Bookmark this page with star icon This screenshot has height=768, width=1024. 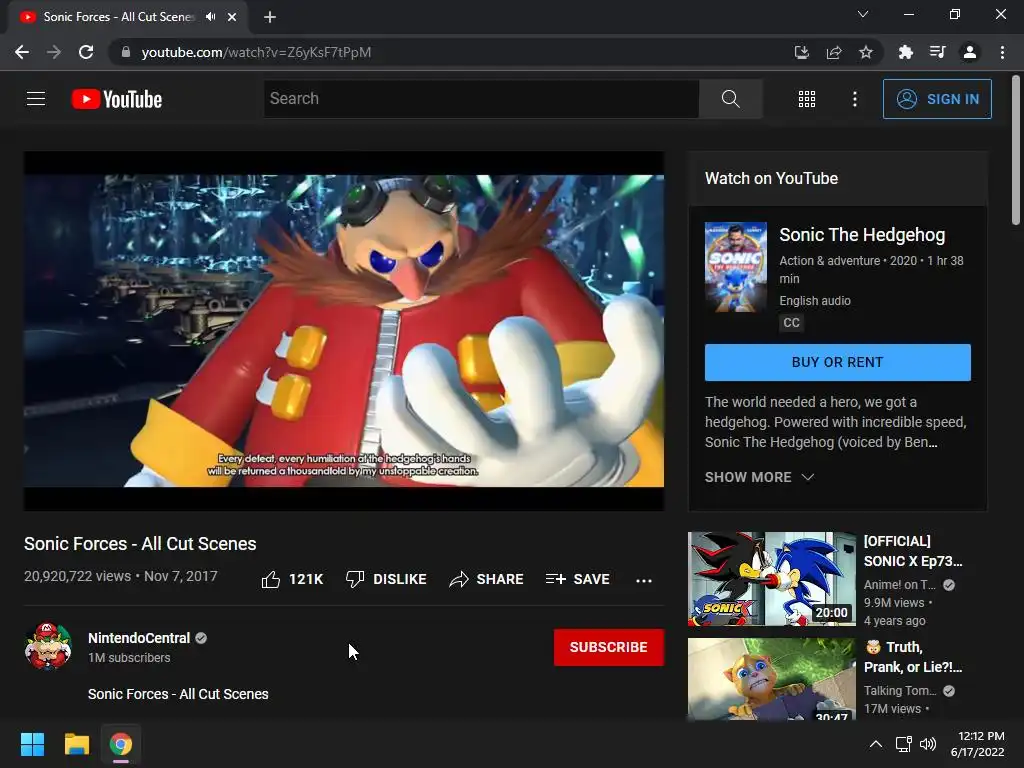[866, 52]
